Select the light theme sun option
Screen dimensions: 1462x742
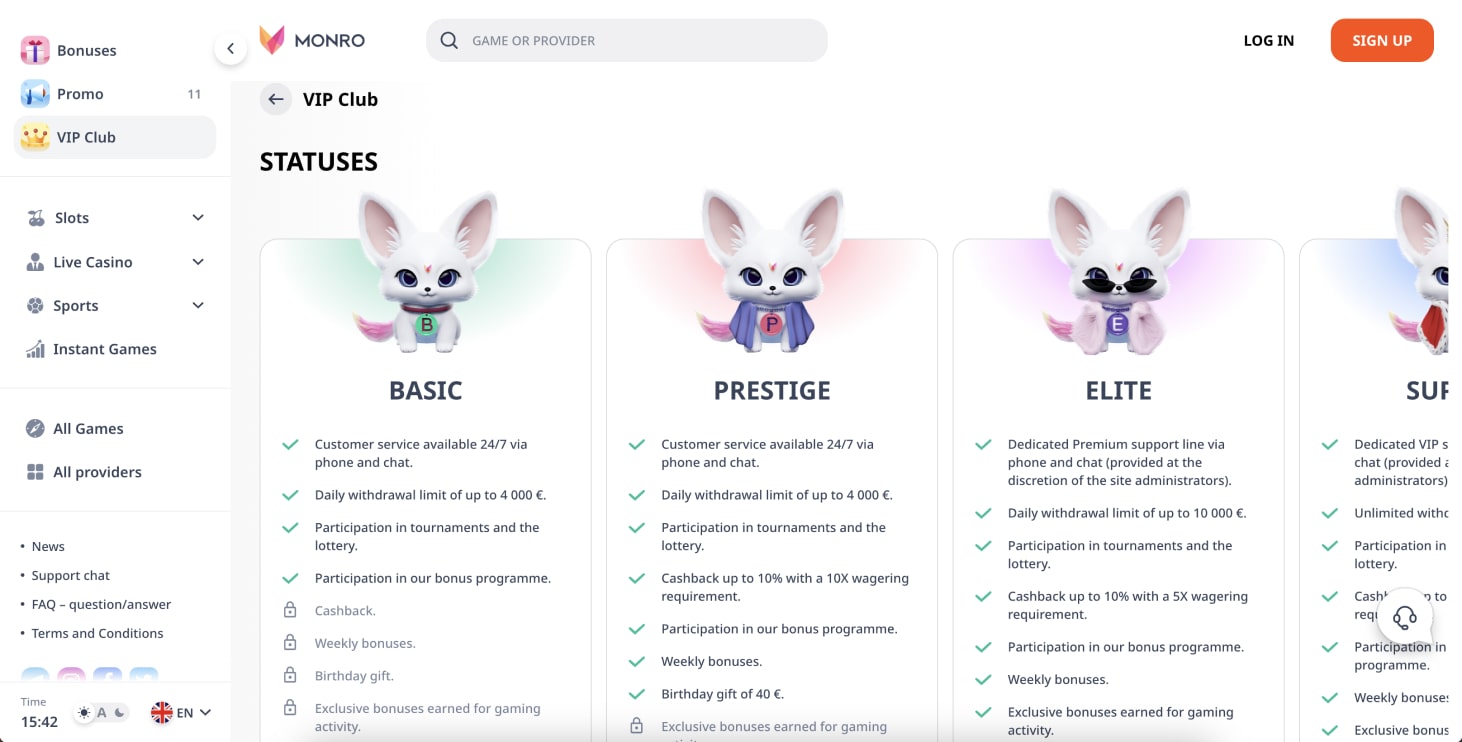tap(84, 713)
